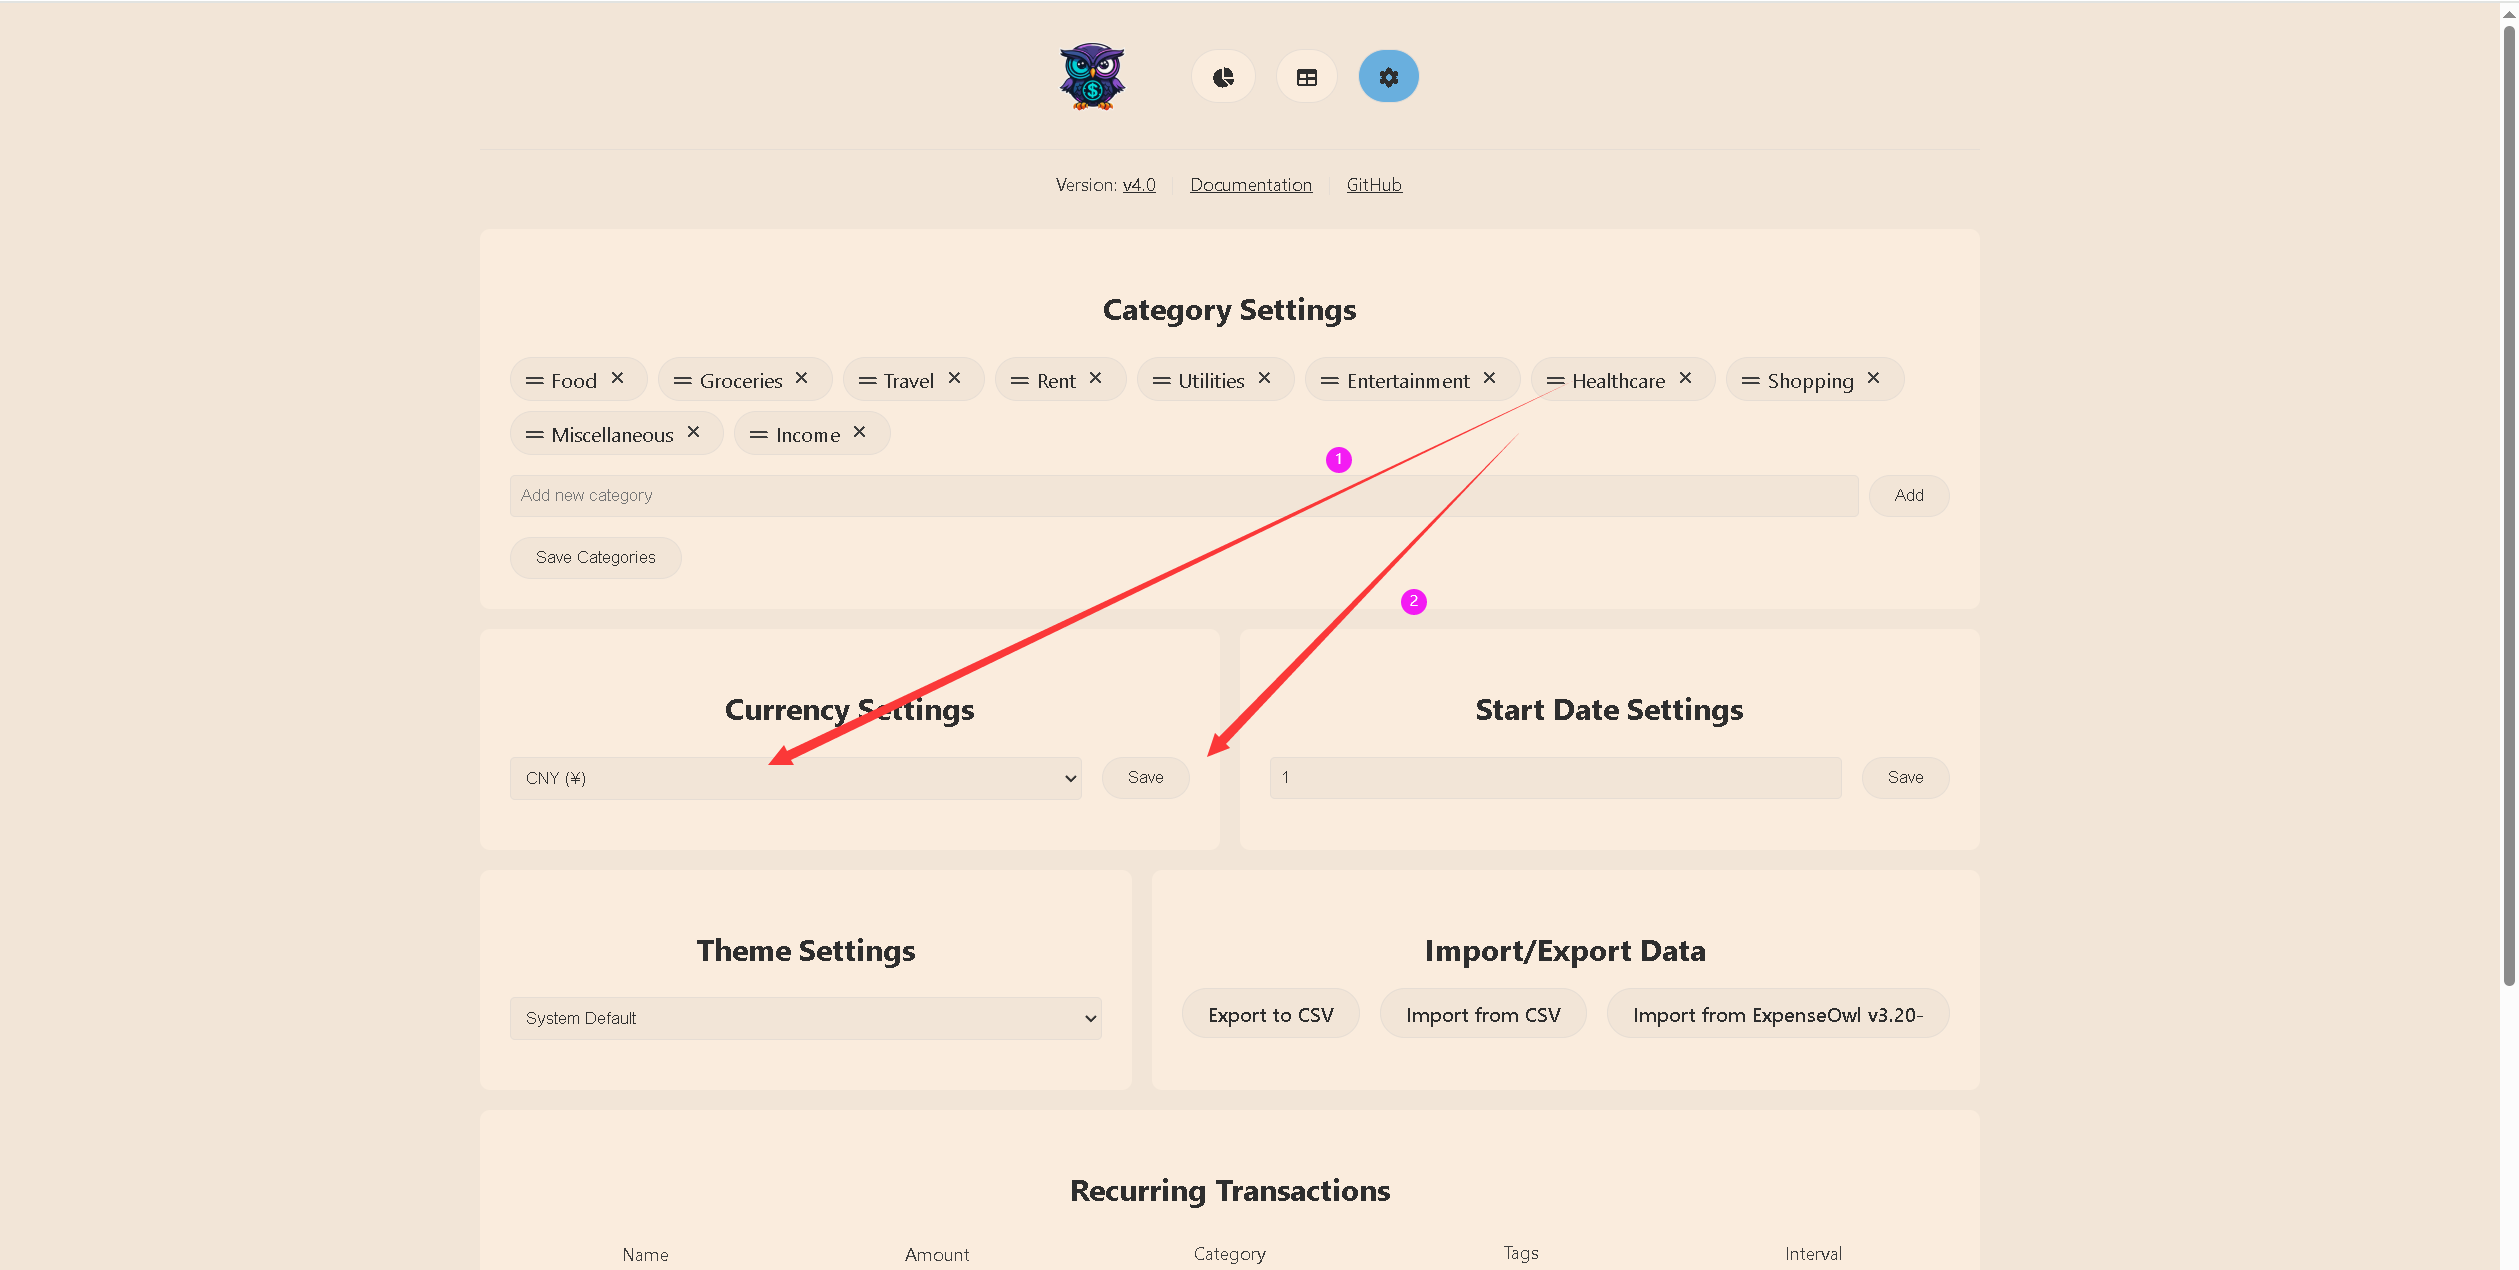Remove the Food category

[x=618, y=378]
